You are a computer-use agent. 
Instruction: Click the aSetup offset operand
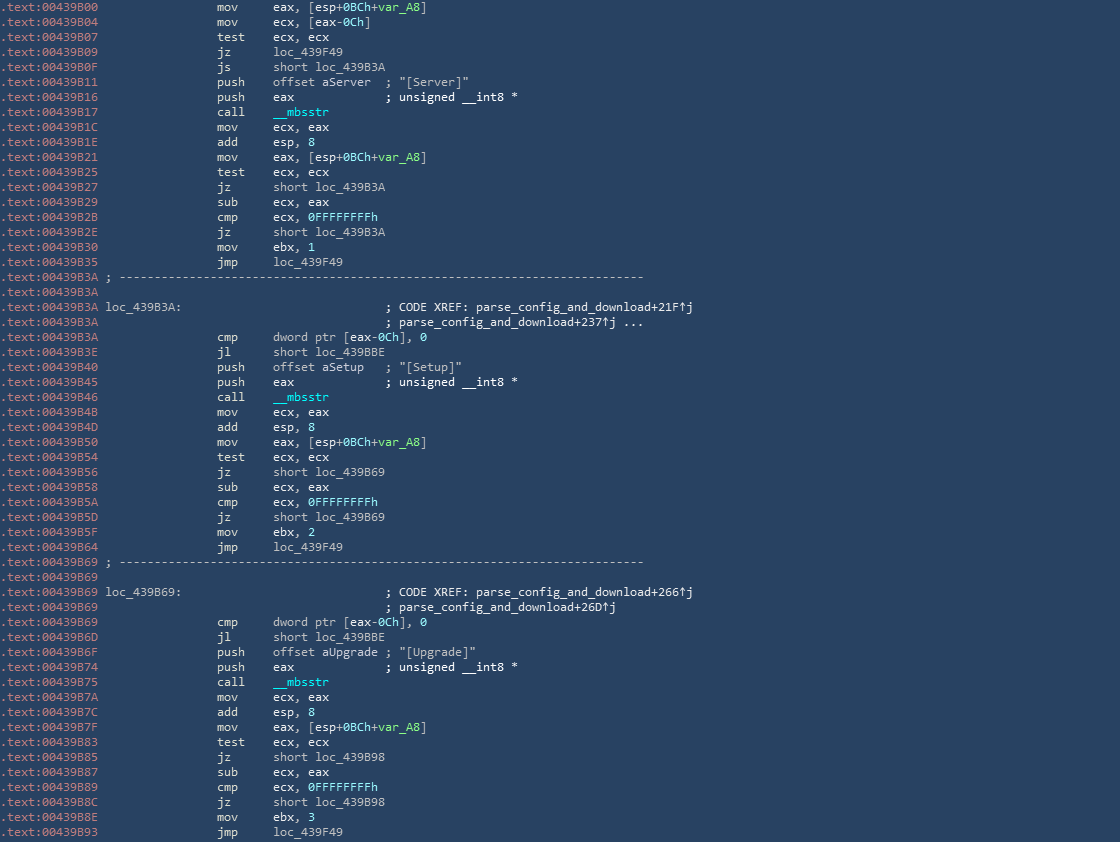click(x=342, y=367)
